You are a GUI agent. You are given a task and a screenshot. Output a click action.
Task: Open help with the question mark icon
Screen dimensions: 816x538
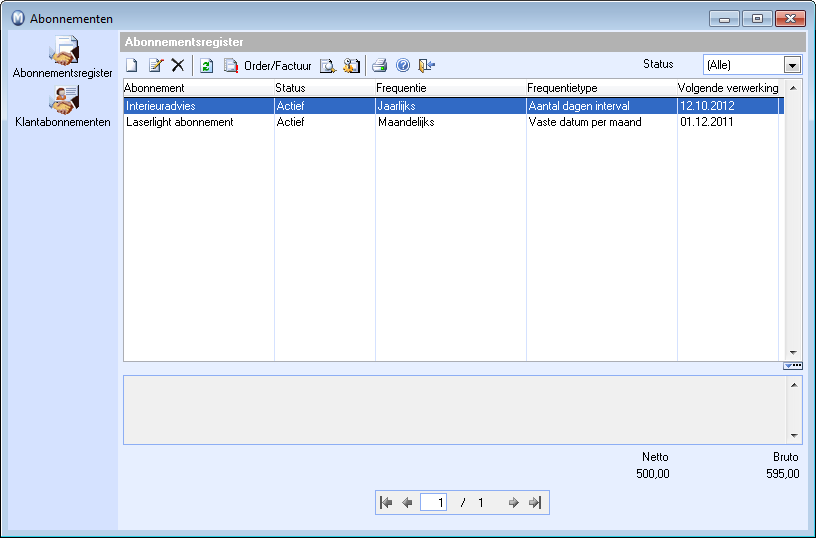pos(403,66)
